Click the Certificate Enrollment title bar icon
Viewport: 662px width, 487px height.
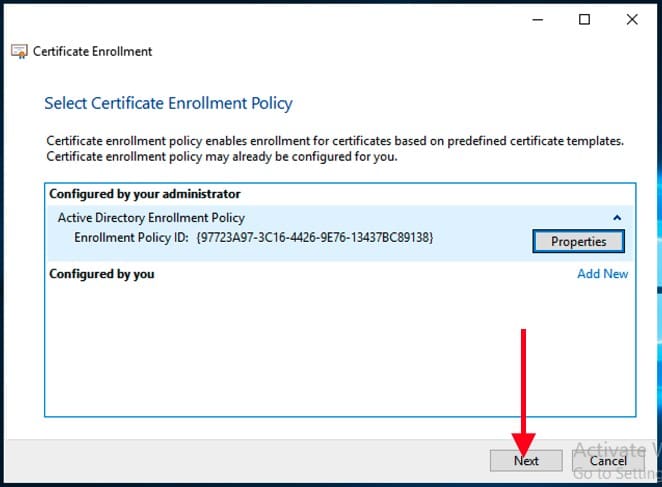(19, 51)
